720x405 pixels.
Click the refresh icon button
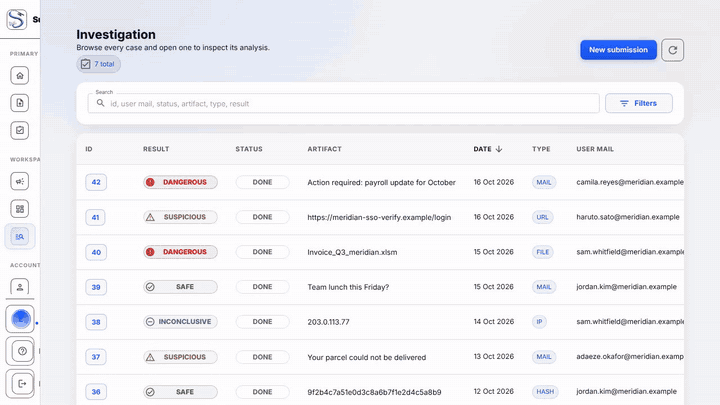(672, 50)
